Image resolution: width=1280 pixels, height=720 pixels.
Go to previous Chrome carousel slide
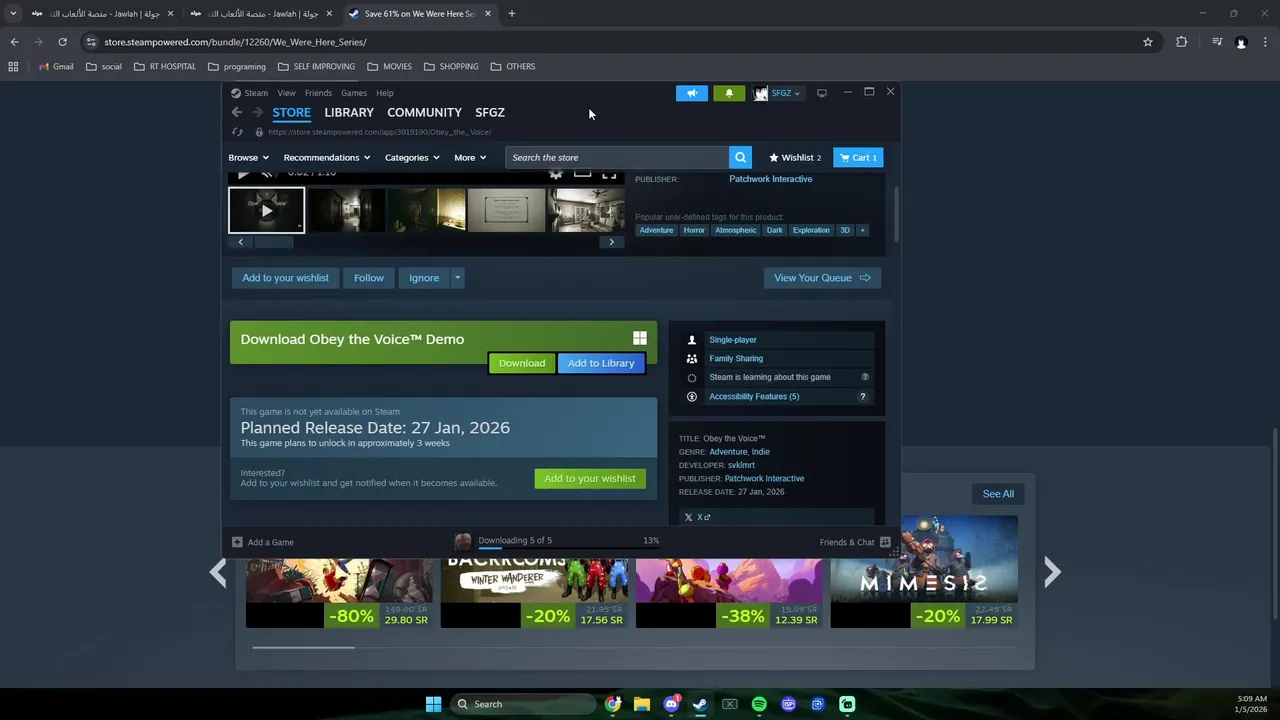tap(218, 572)
